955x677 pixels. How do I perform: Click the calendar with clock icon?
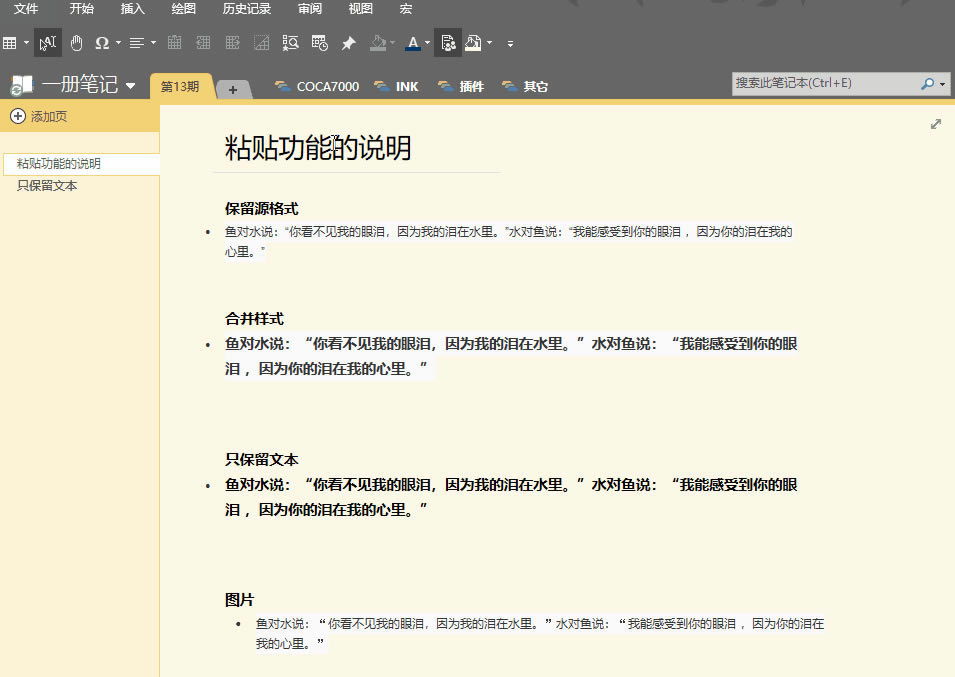[319, 43]
